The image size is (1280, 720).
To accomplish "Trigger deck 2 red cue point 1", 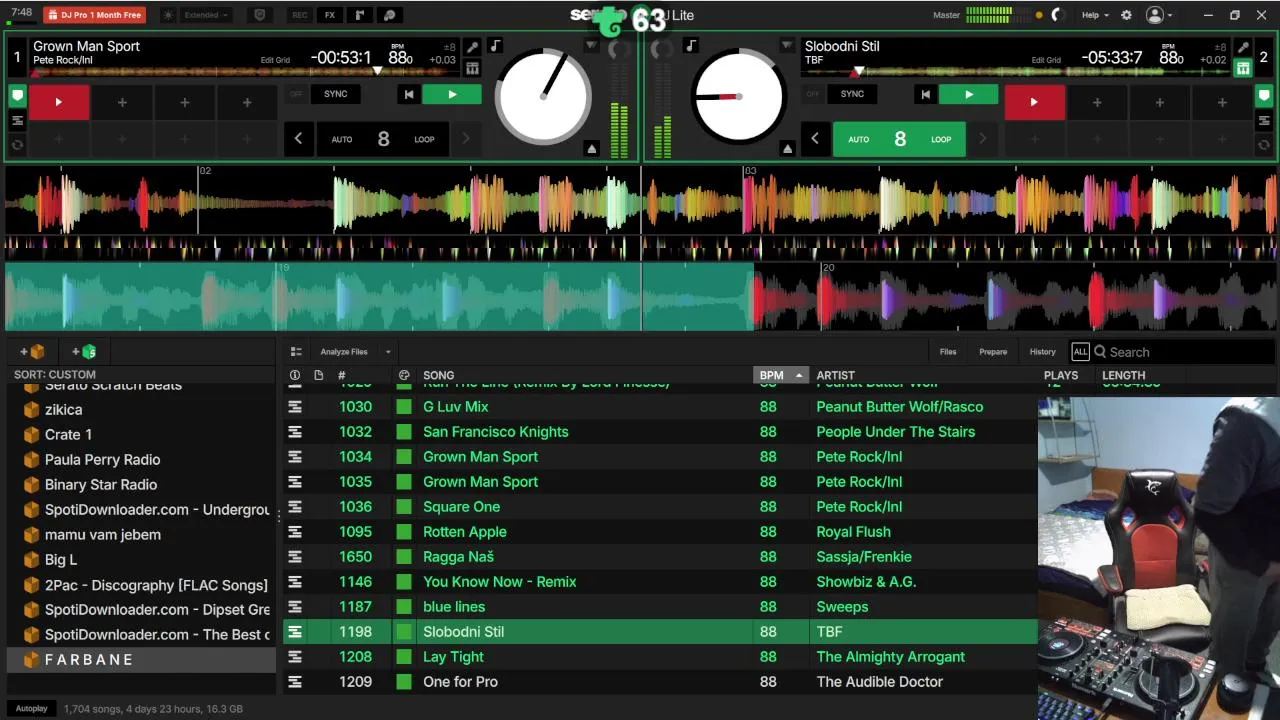I will 1034,102.
